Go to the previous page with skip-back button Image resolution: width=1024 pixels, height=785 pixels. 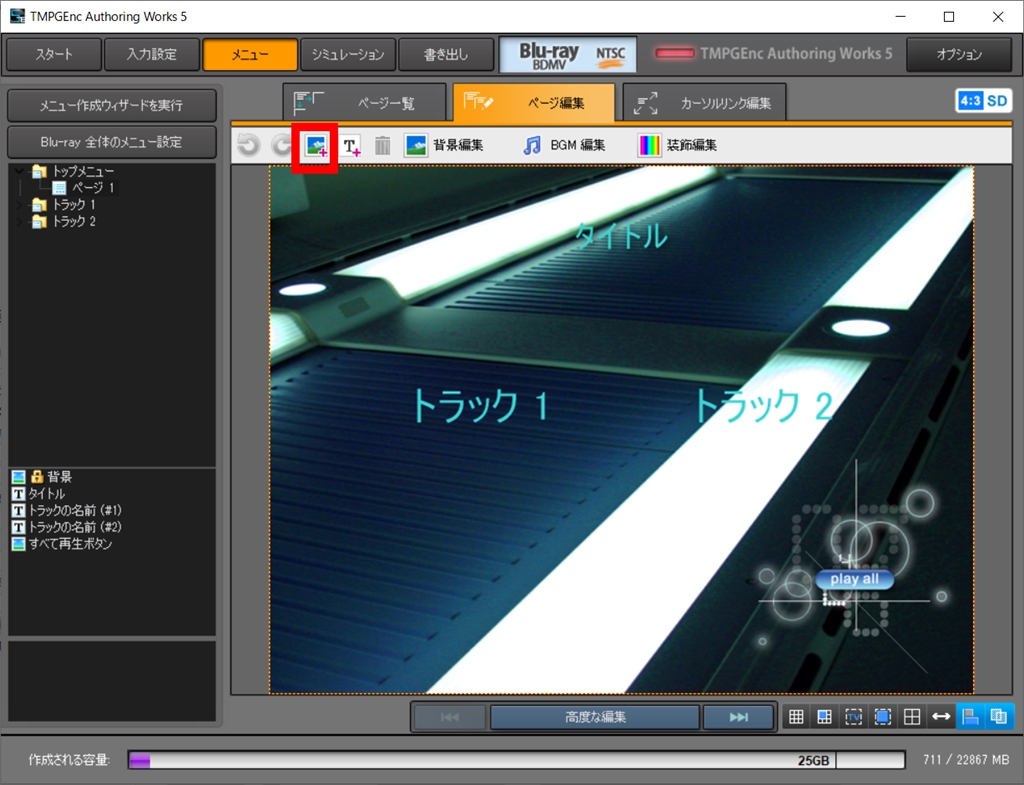point(449,717)
